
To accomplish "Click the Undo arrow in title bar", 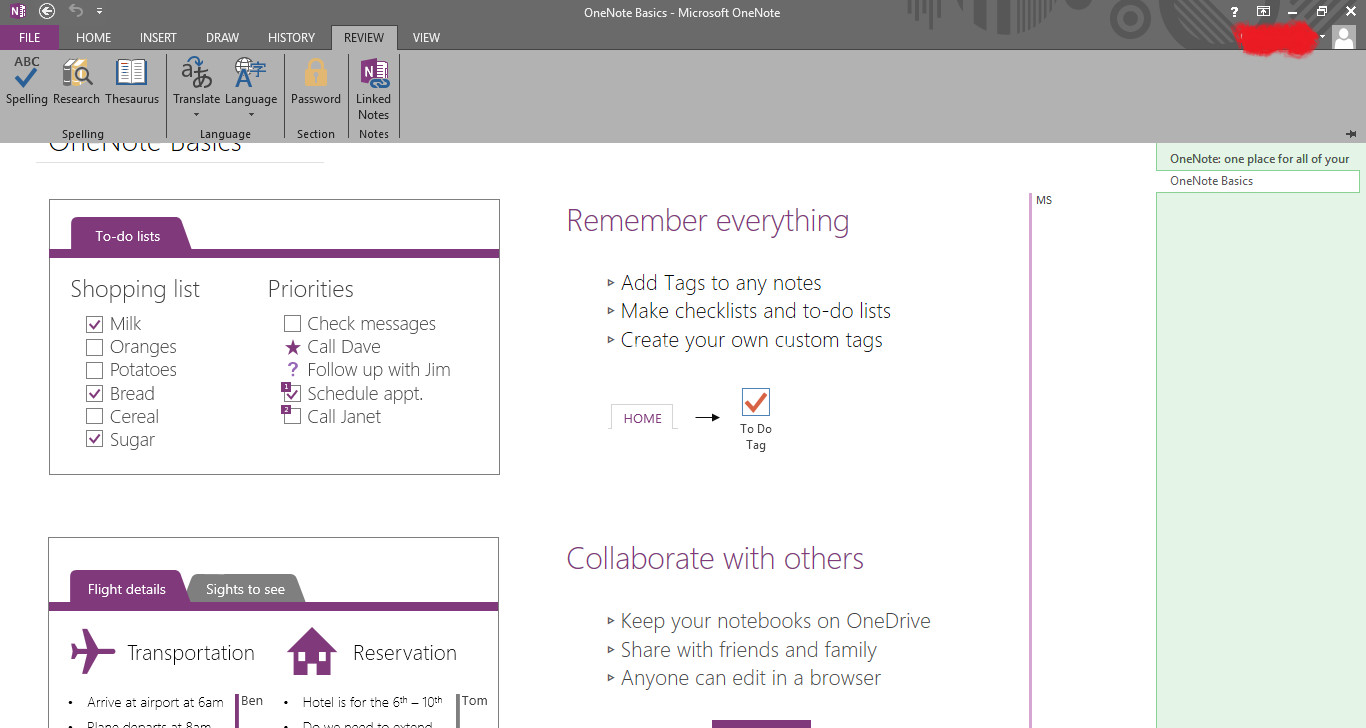I will coord(77,11).
